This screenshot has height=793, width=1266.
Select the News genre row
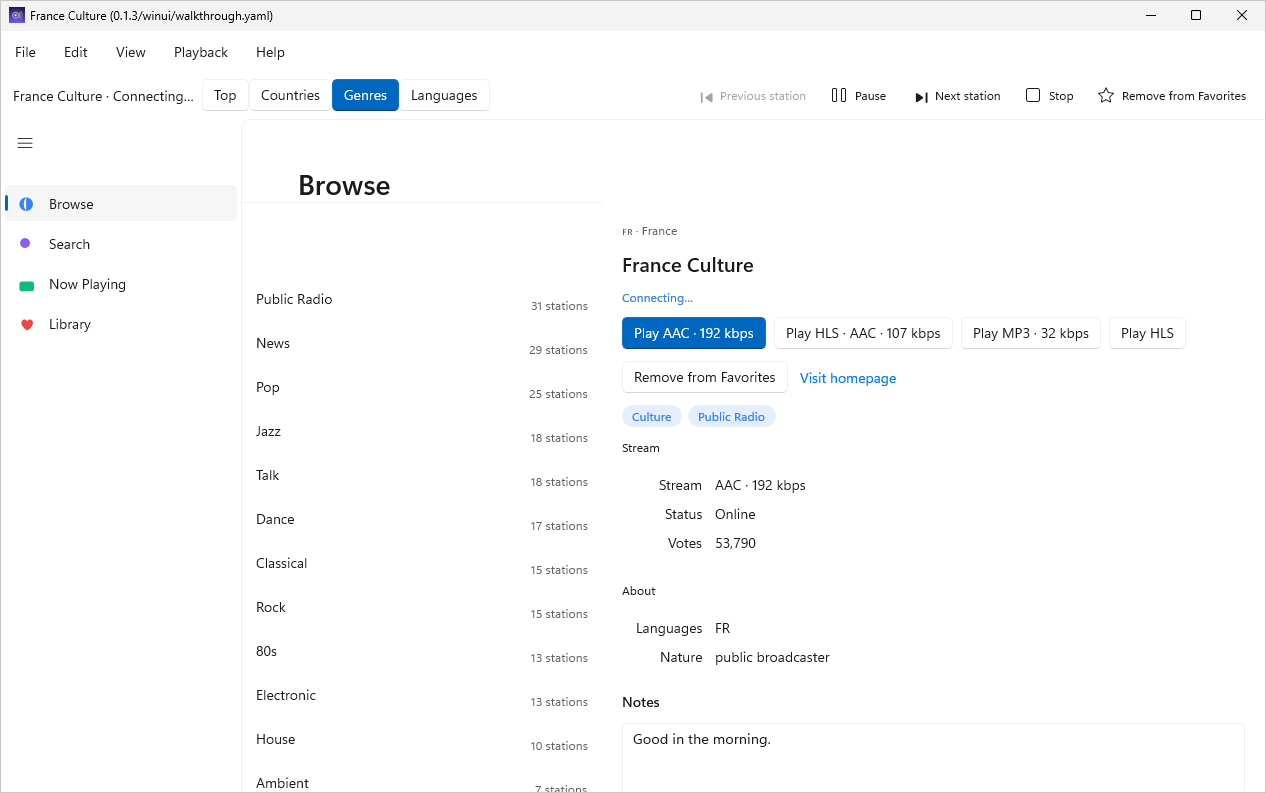(422, 343)
